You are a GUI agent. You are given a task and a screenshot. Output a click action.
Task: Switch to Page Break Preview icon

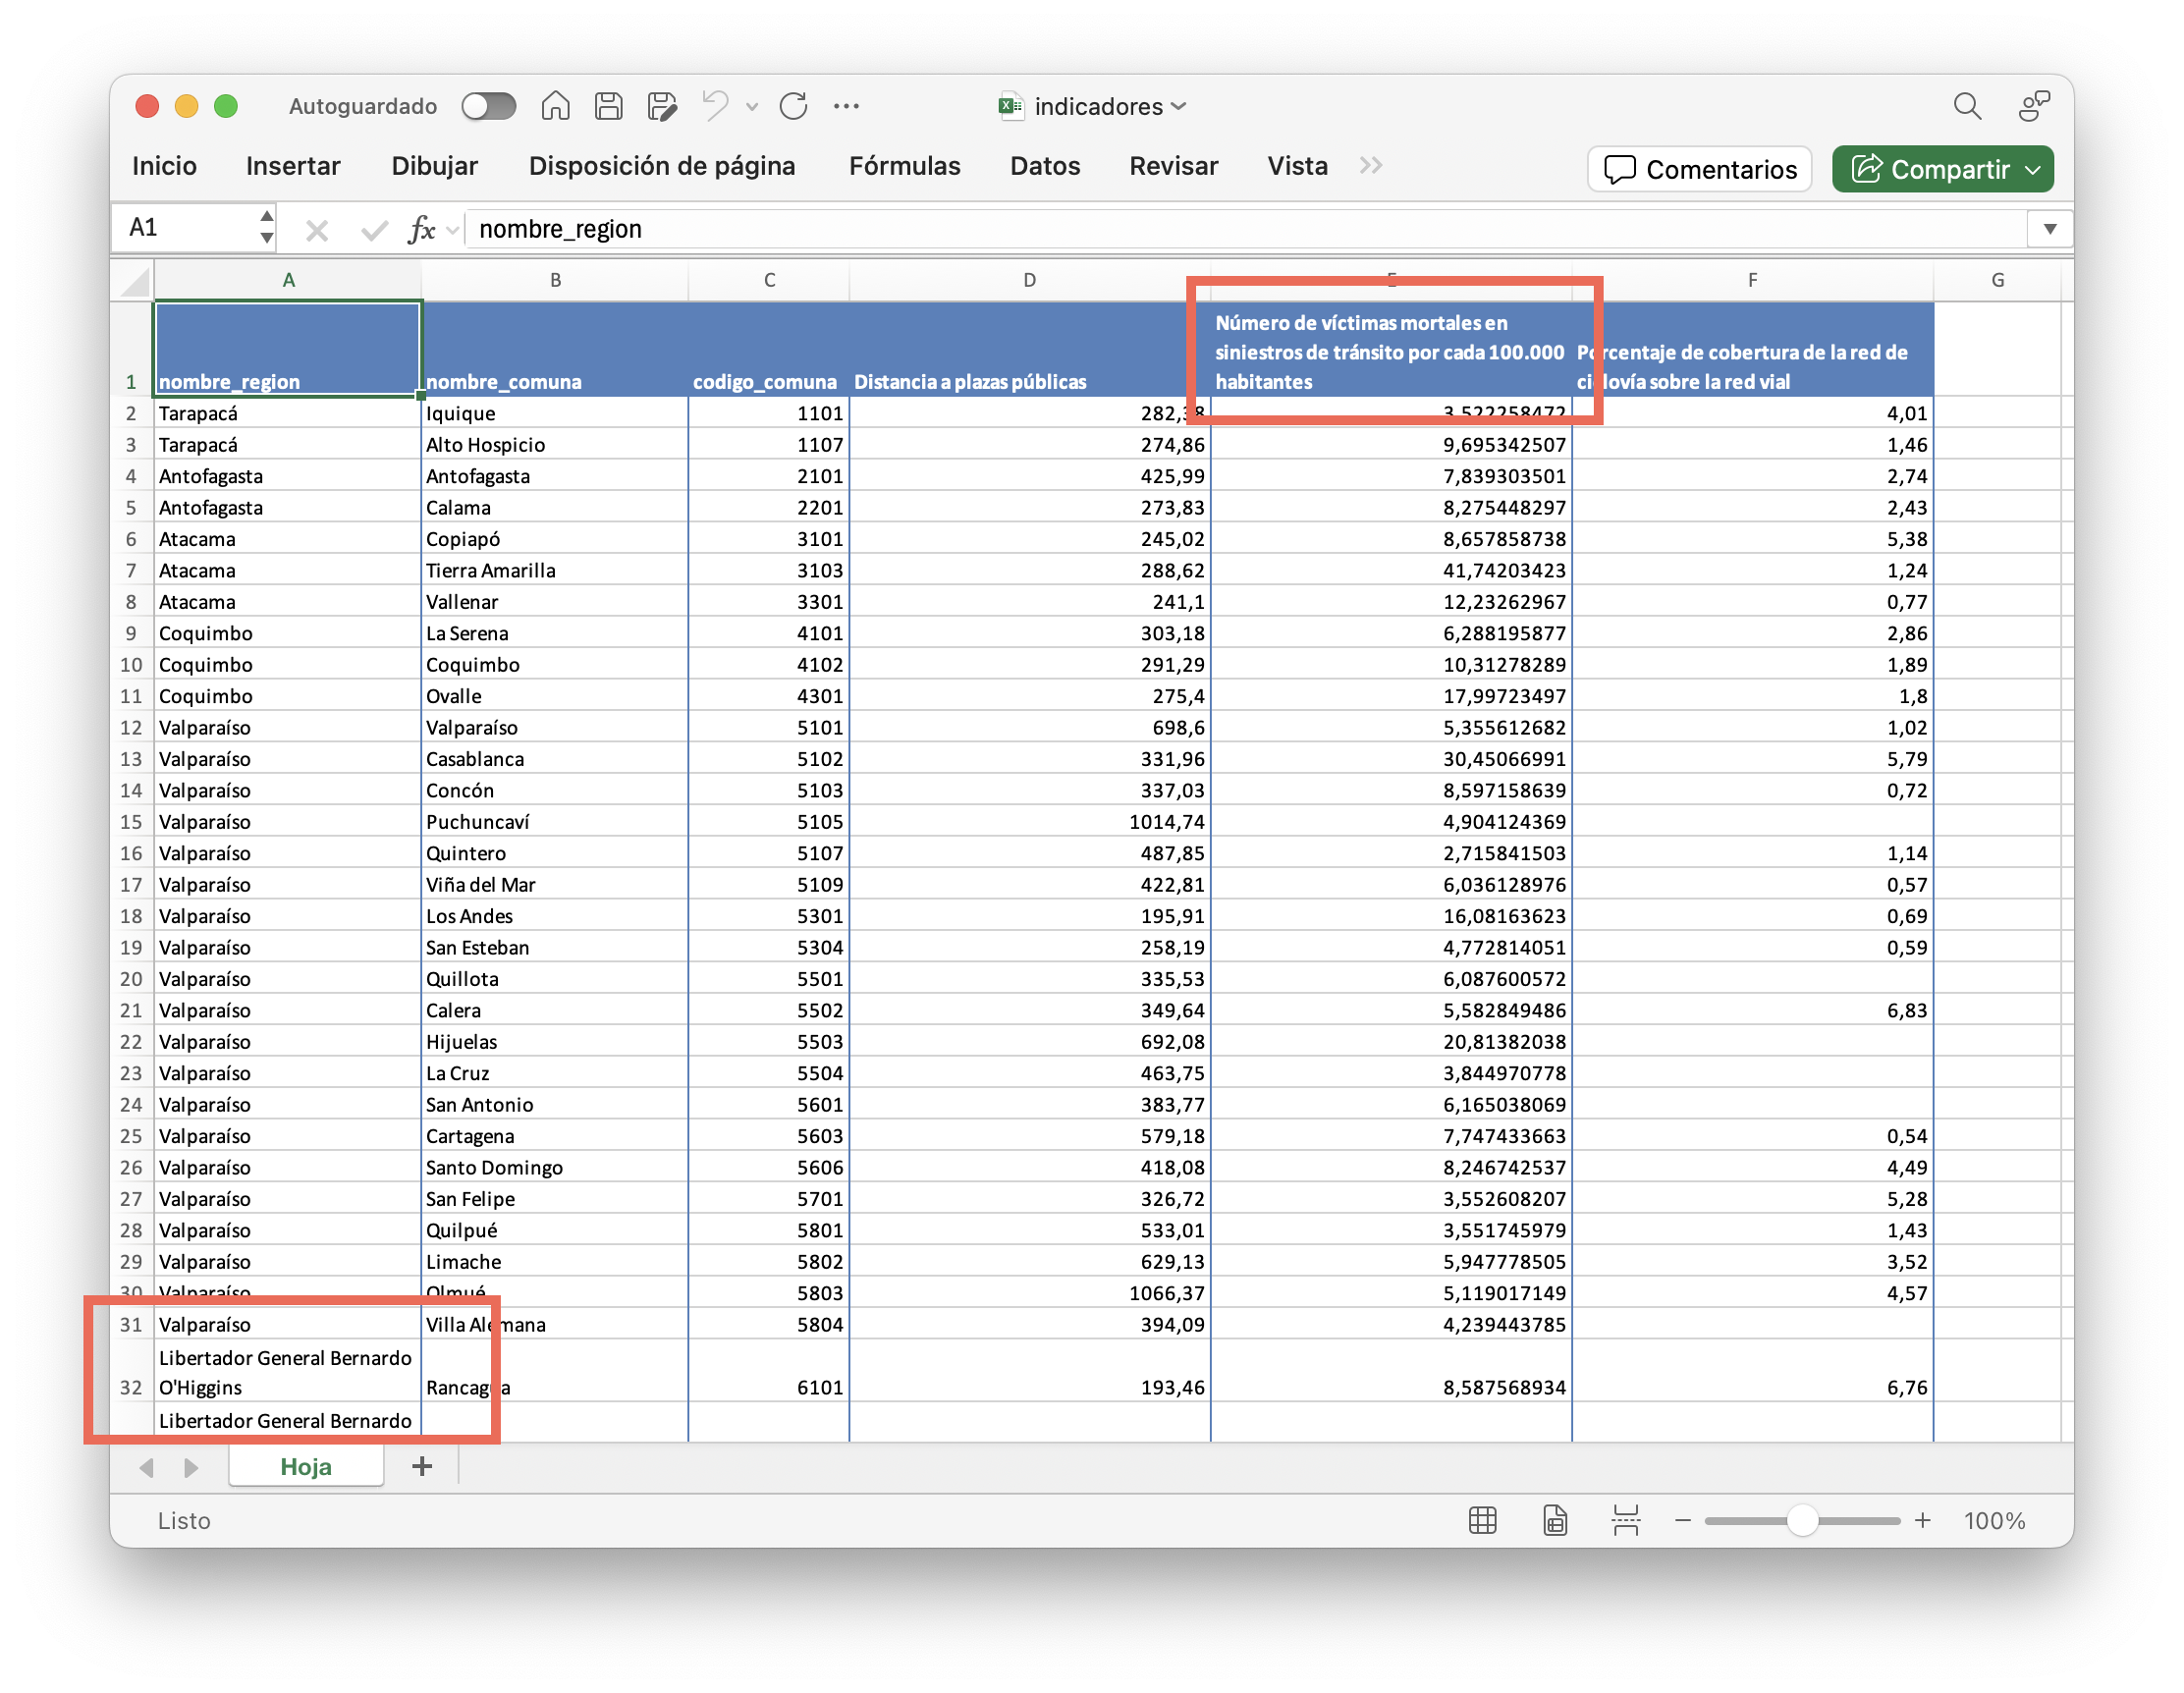click(1625, 1520)
